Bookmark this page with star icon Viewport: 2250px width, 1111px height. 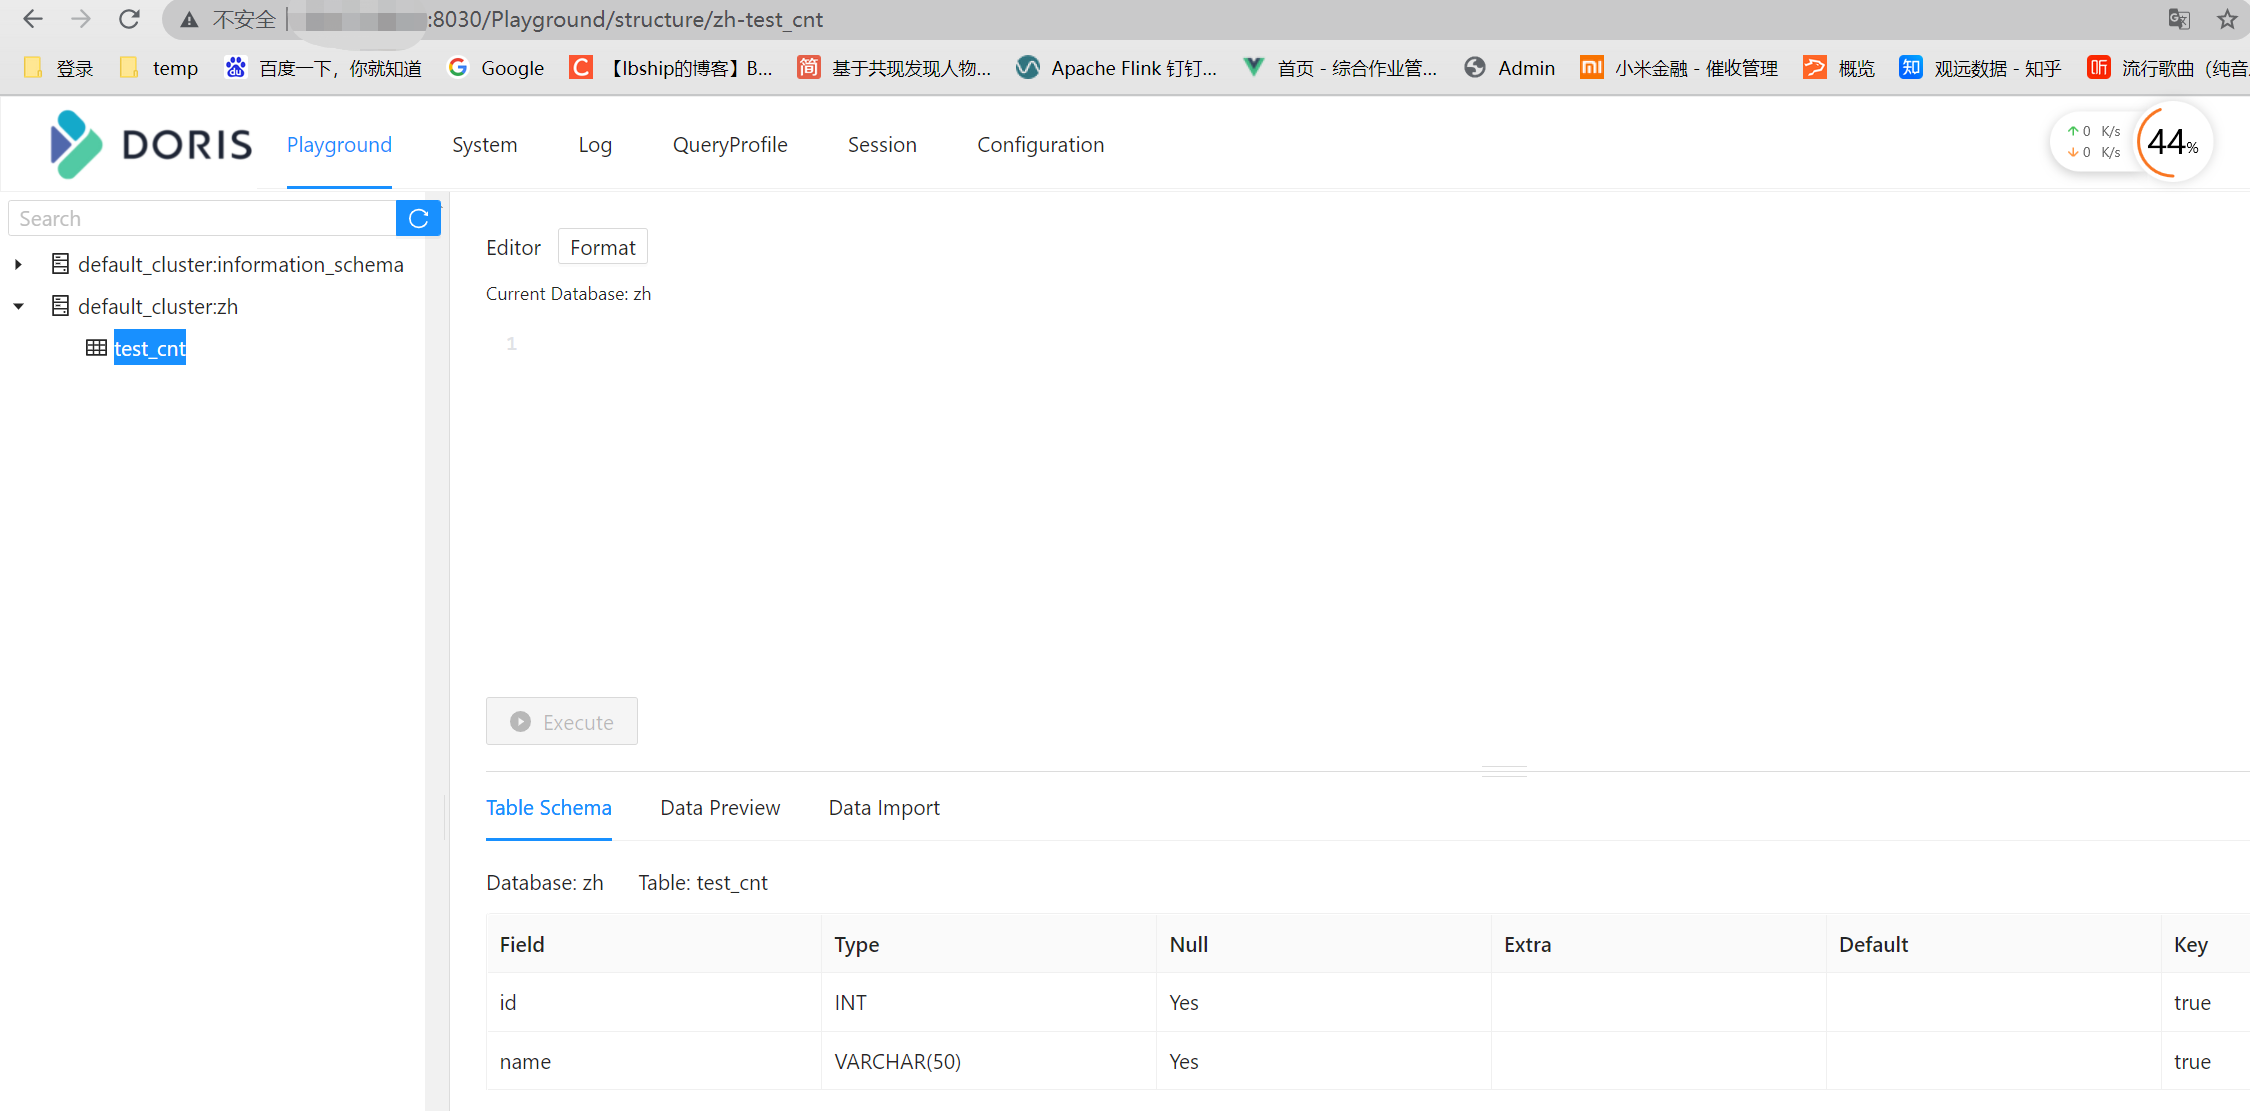coord(2226,19)
